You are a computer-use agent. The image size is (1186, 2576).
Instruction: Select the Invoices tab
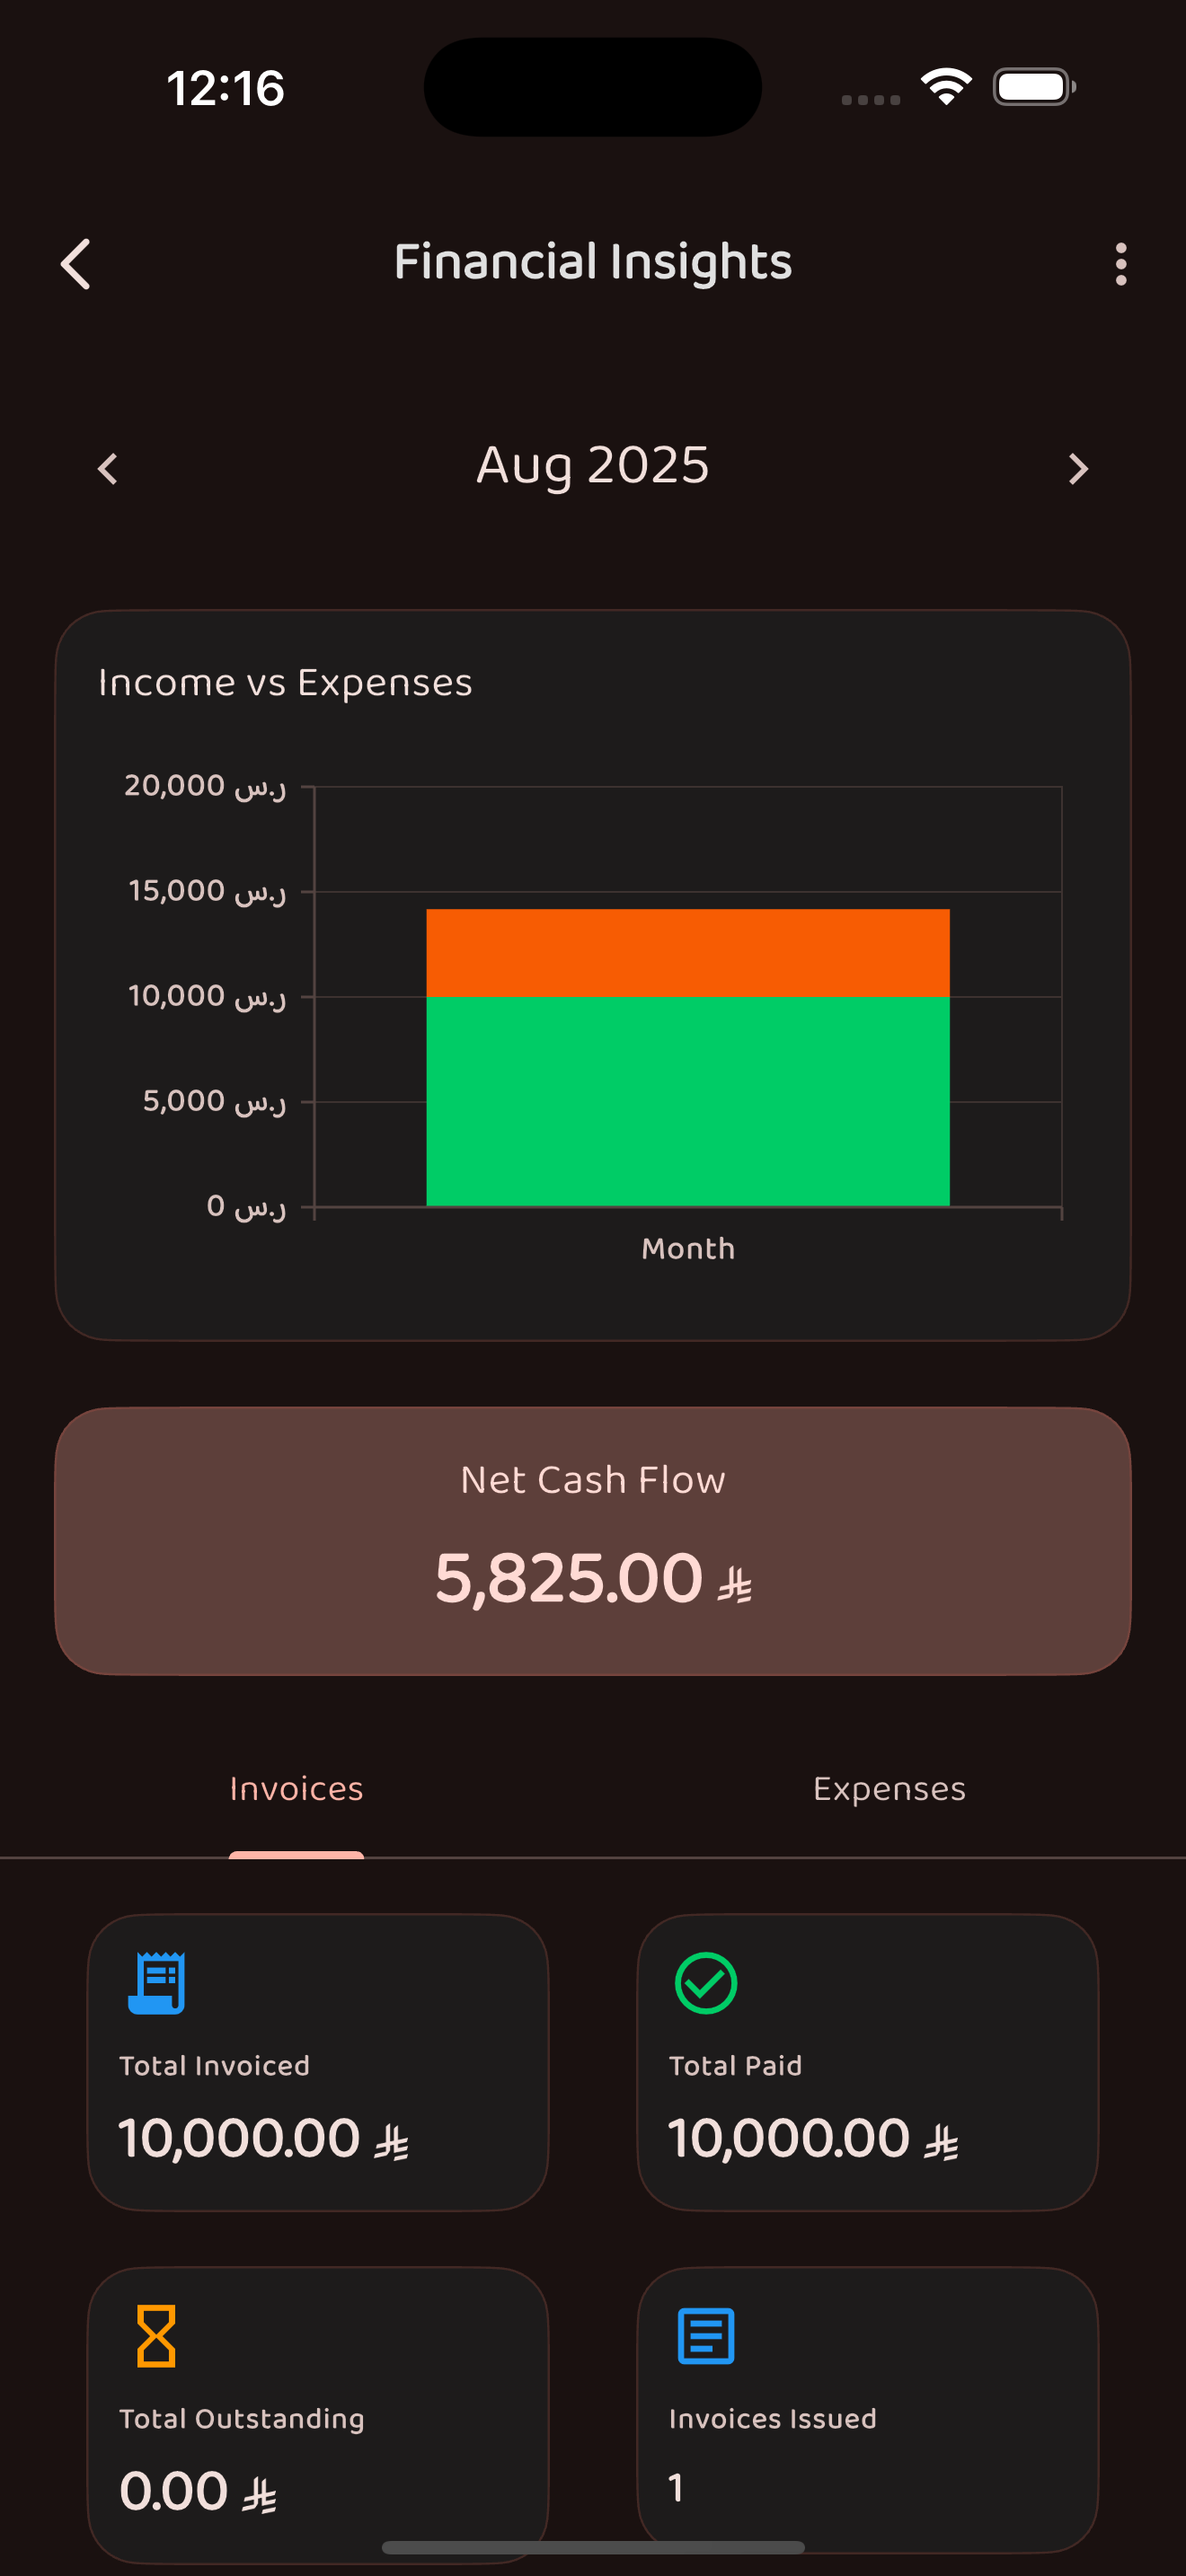coord(296,1789)
